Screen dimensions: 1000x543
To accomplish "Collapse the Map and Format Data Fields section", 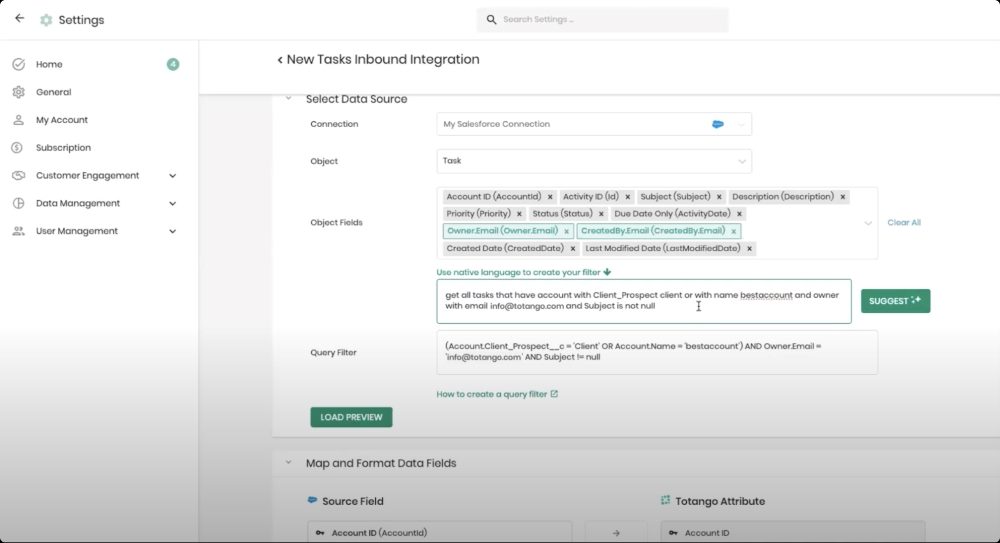I will tap(288, 463).
